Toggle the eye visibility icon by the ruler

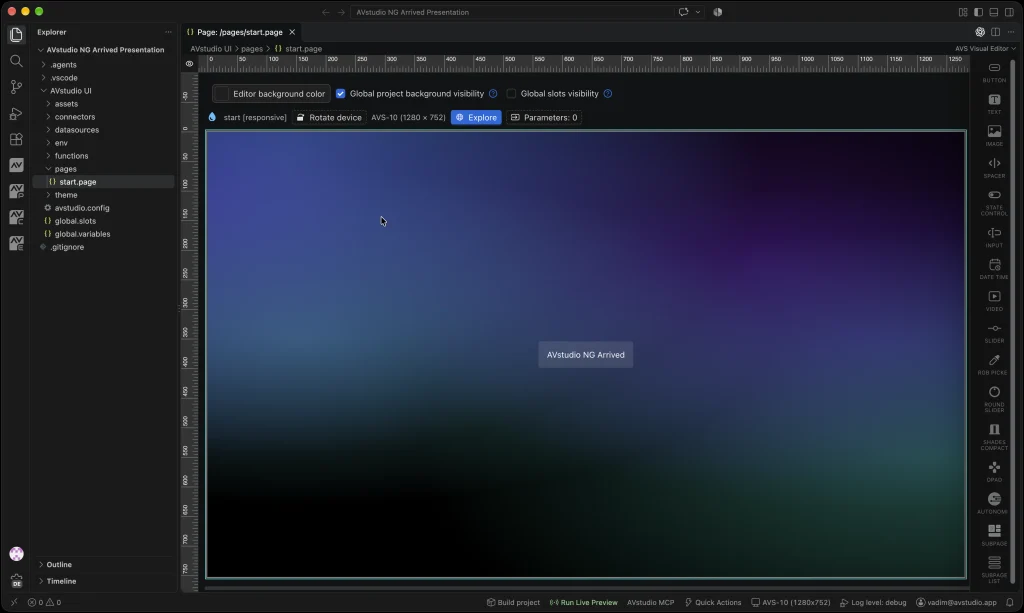[189, 64]
